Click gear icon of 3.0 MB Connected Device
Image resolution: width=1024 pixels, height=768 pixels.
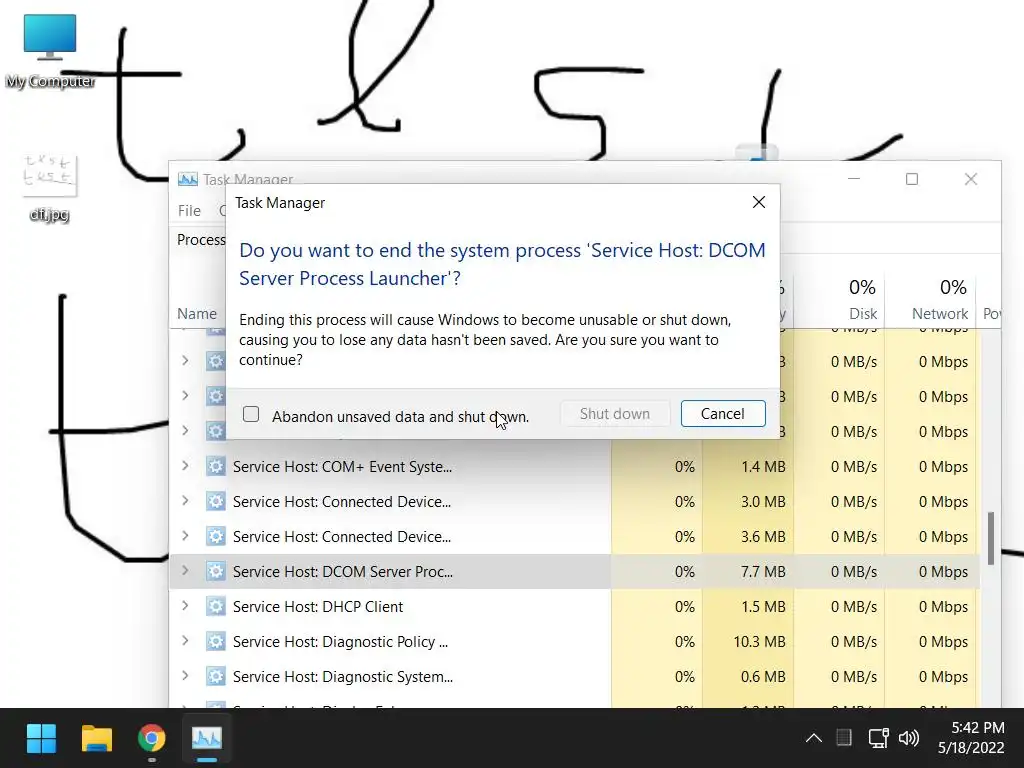pos(216,502)
